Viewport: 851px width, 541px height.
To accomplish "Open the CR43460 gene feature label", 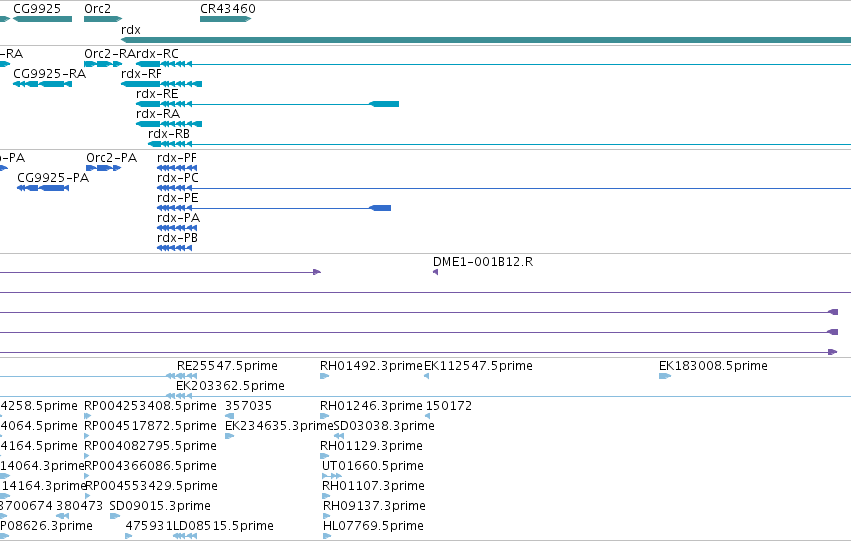I will 227,9.
